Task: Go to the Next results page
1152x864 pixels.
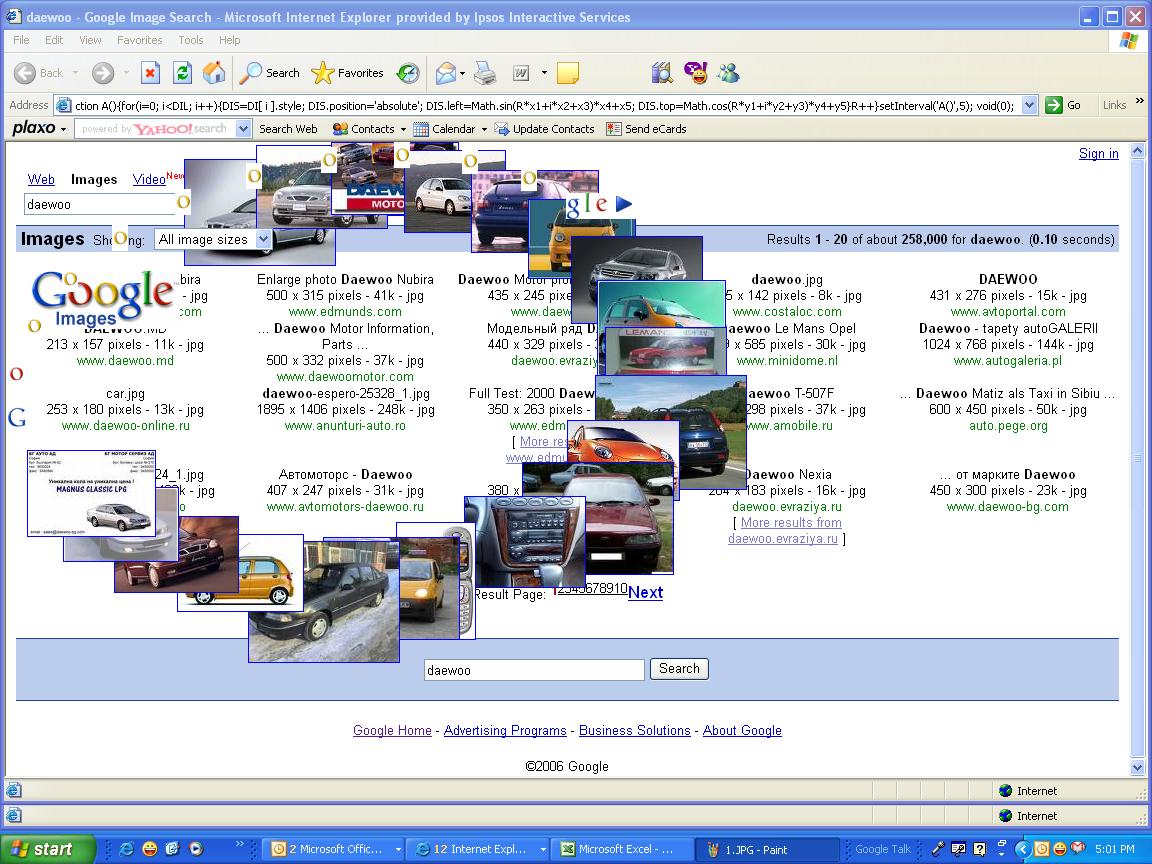Action: coord(646,593)
